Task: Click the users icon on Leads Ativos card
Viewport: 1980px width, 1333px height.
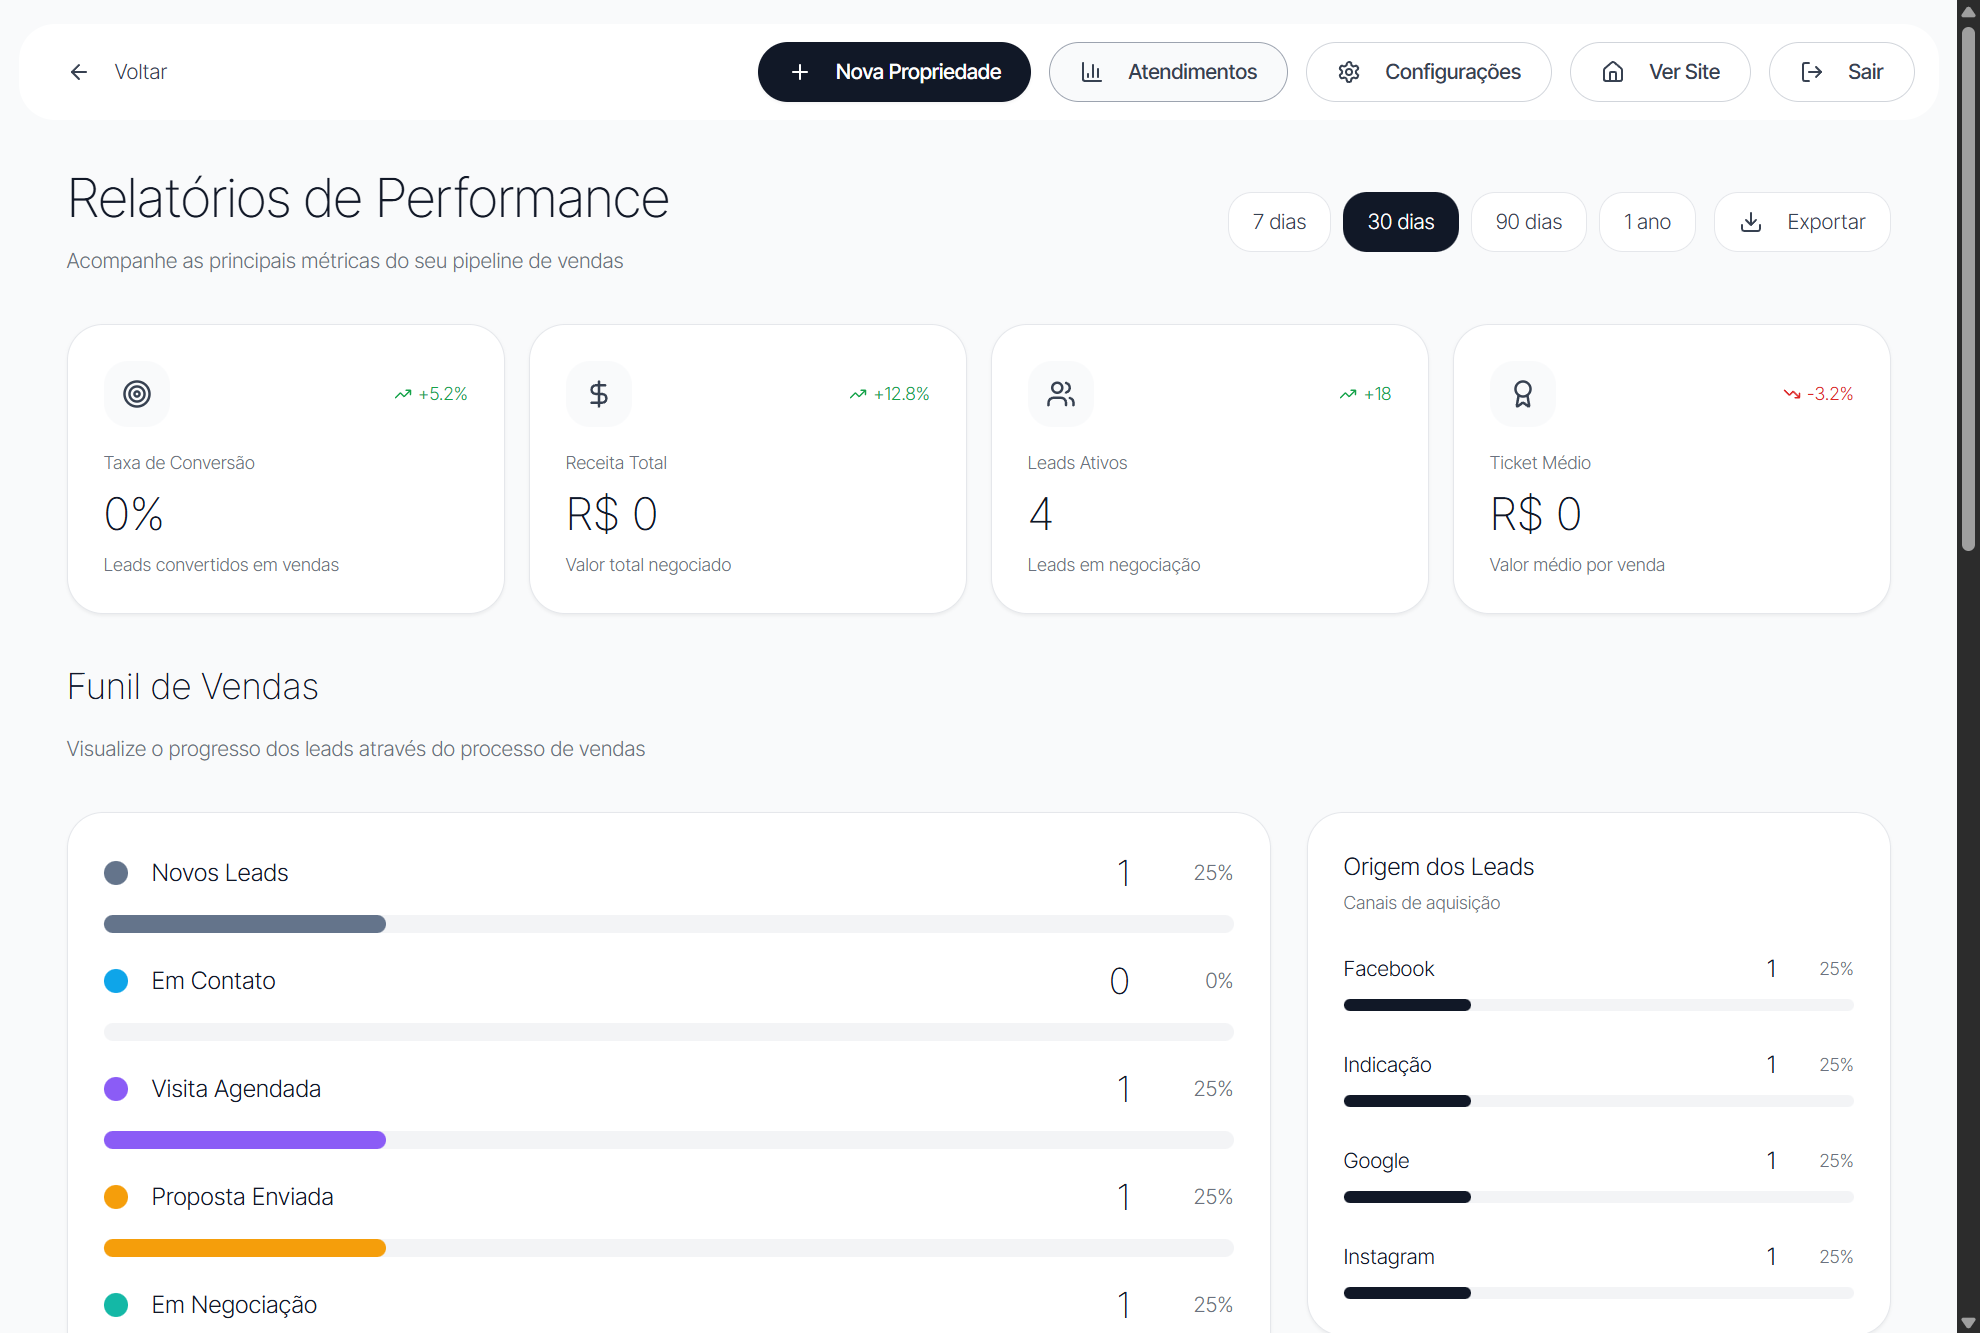Action: coord(1061,394)
